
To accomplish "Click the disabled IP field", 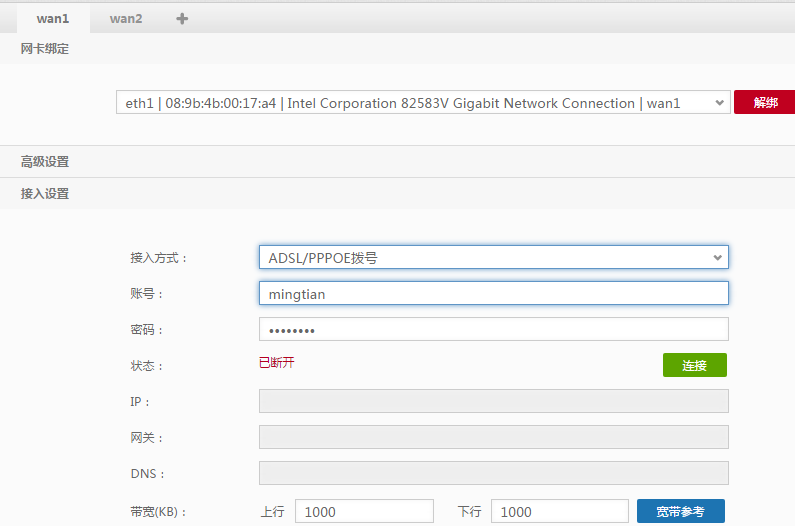I will [x=493, y=401].
